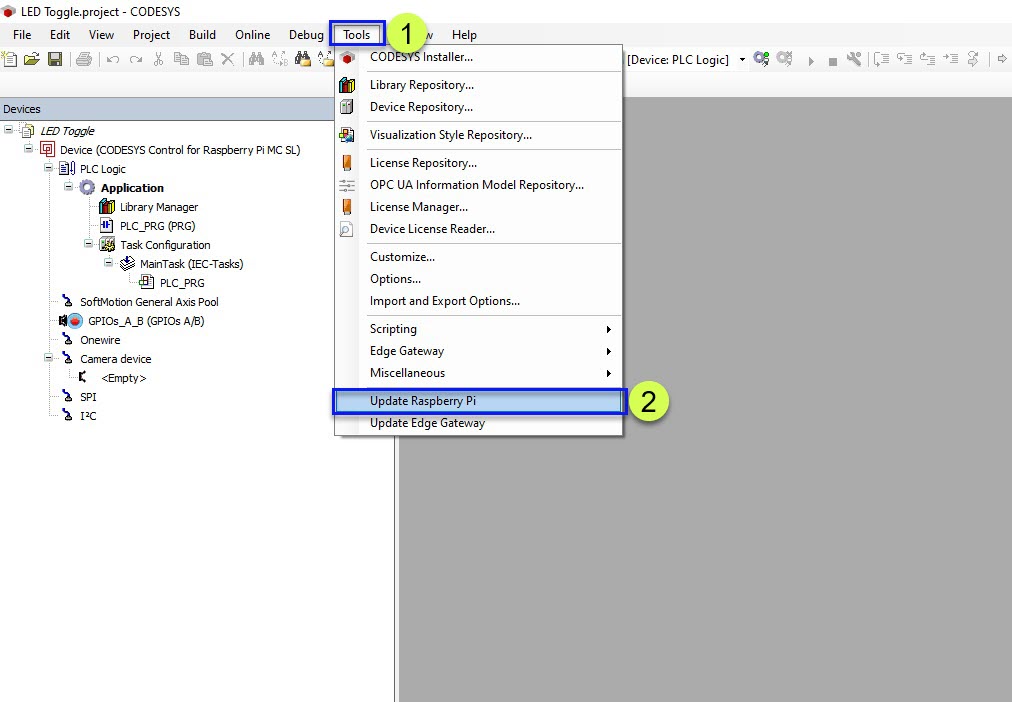Collapse the Camera device node
This screenshot has height=702, width=1012.
pyautogui.click(x=49, y=358)
